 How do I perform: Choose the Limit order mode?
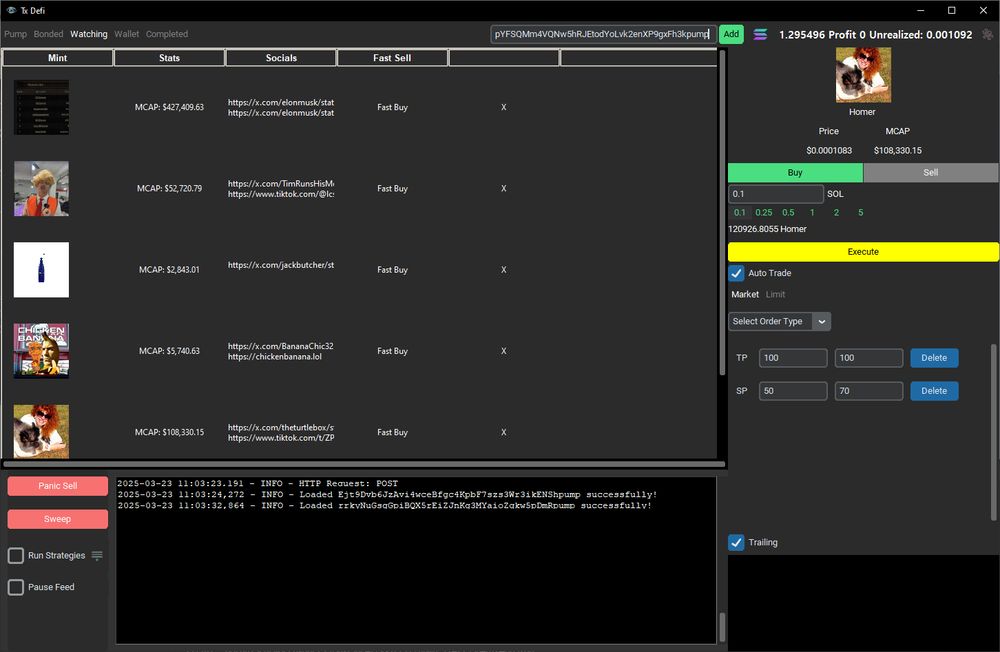click(776, 294)
